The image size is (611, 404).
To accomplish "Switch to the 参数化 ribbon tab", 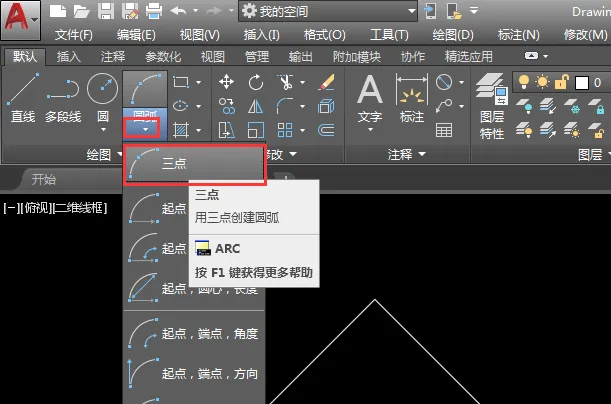I will [x=163, y=56].
